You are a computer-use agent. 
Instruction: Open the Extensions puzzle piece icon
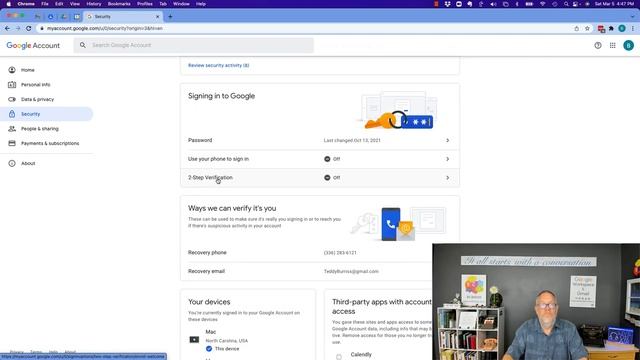(x=611, y=29)
